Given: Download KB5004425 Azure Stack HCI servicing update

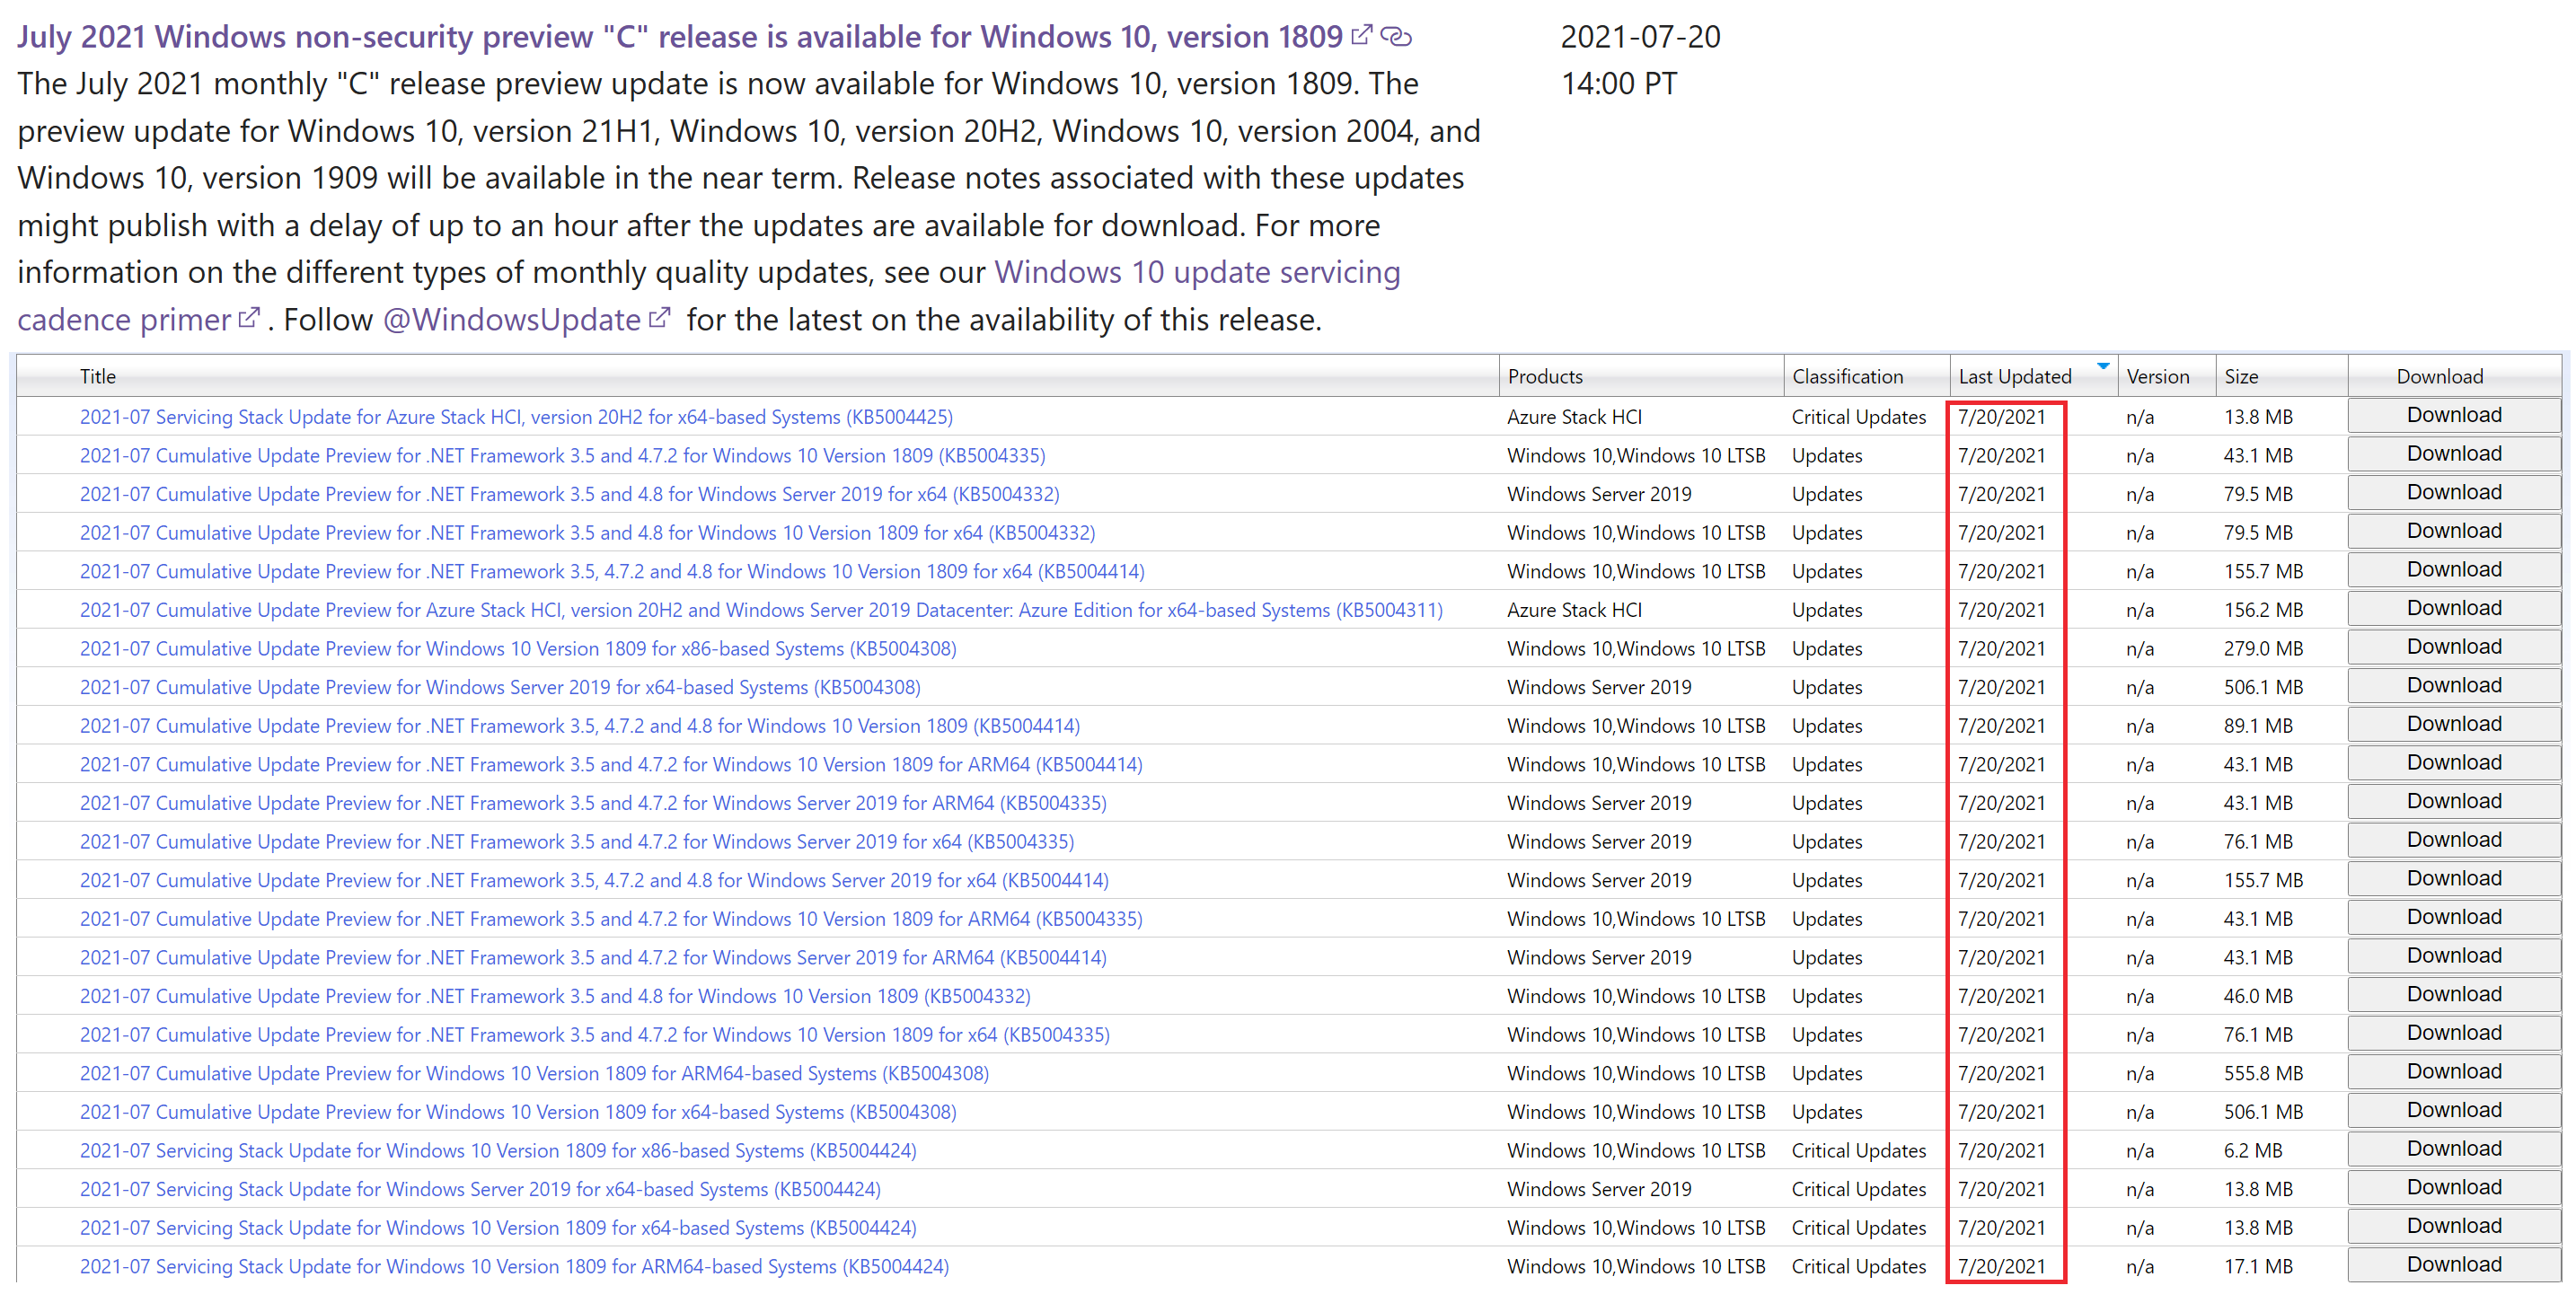Looking at the screenshot, I should coord(2453,415).
